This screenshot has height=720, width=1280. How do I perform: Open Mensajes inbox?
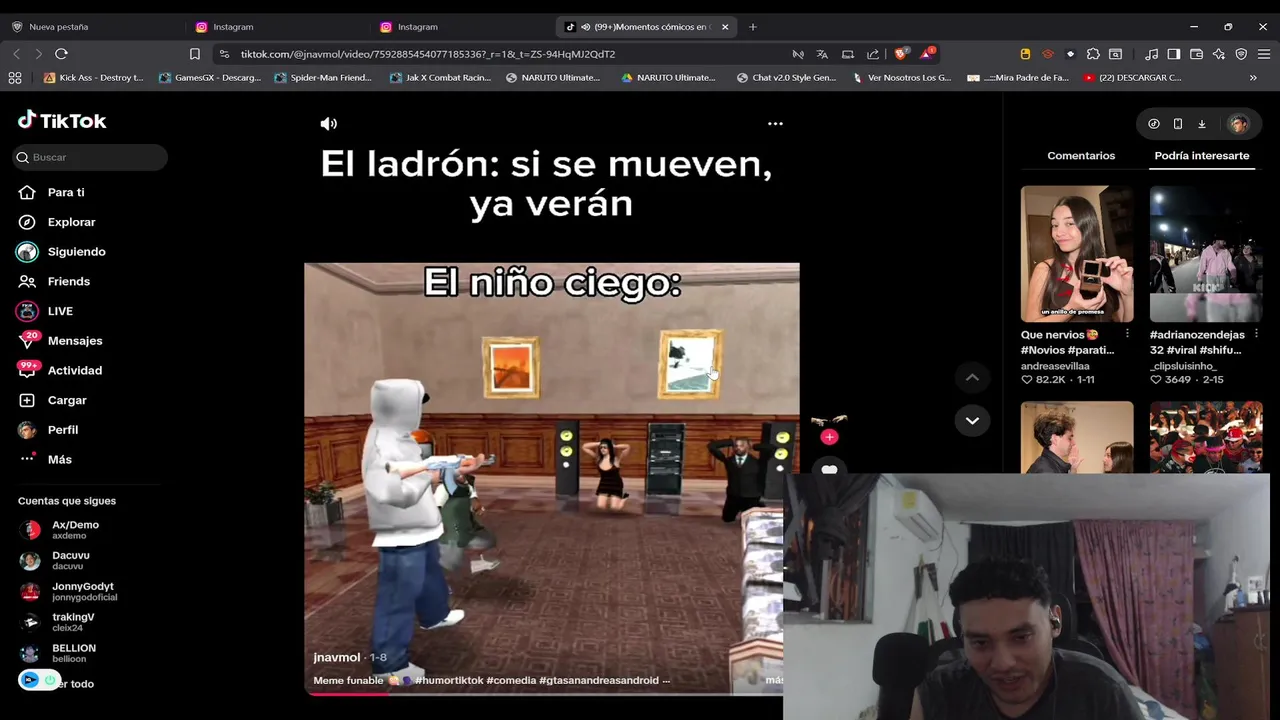coord(61,341)
